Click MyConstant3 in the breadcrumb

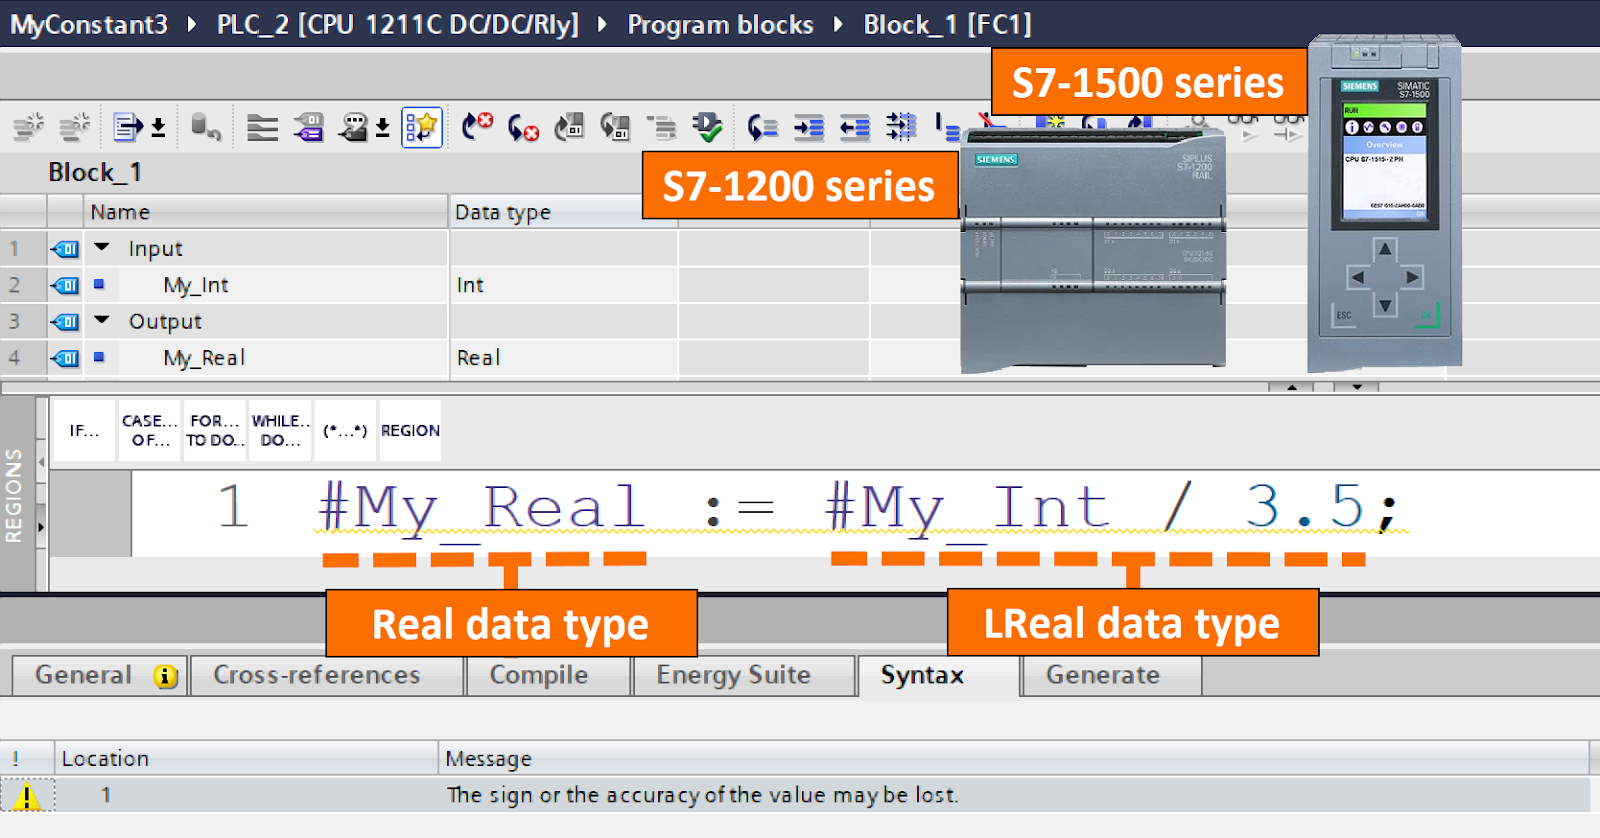[89, 24]
